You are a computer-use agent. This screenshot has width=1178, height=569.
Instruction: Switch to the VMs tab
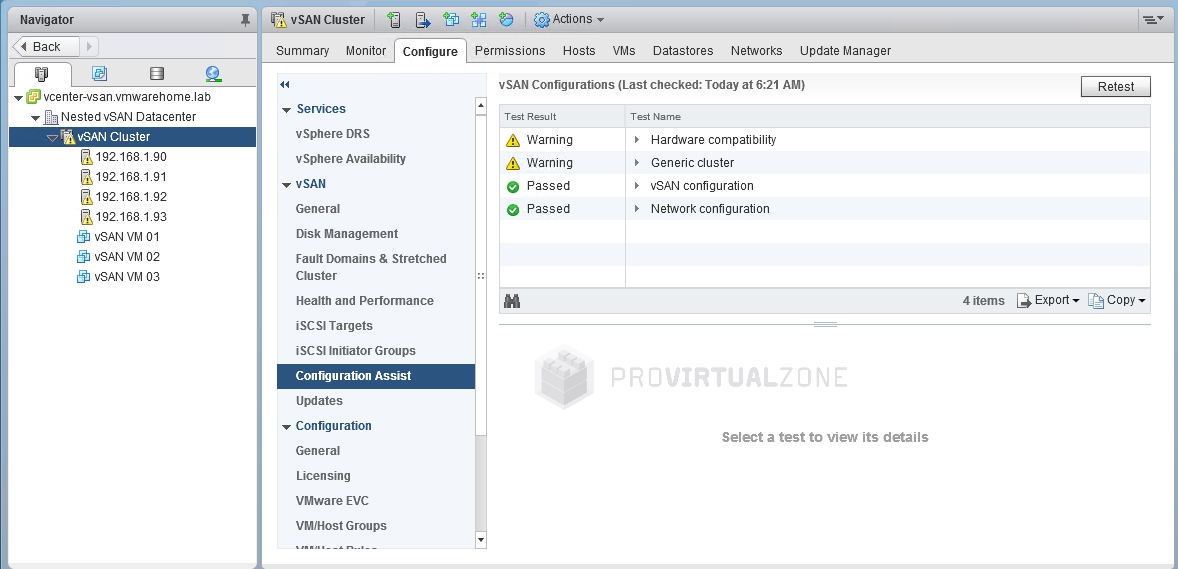[624, 51]
